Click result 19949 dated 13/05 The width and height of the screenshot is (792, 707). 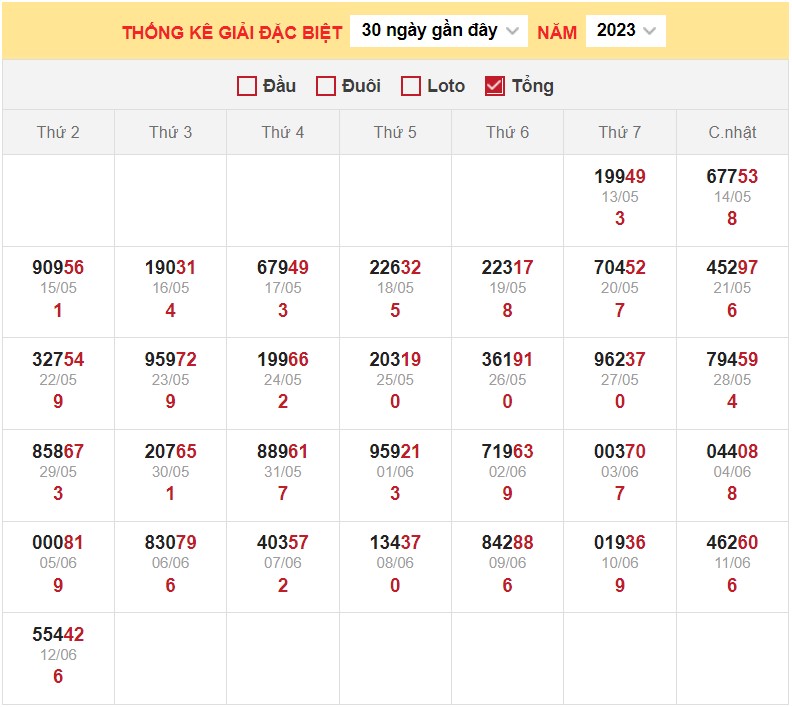[620, 177]
